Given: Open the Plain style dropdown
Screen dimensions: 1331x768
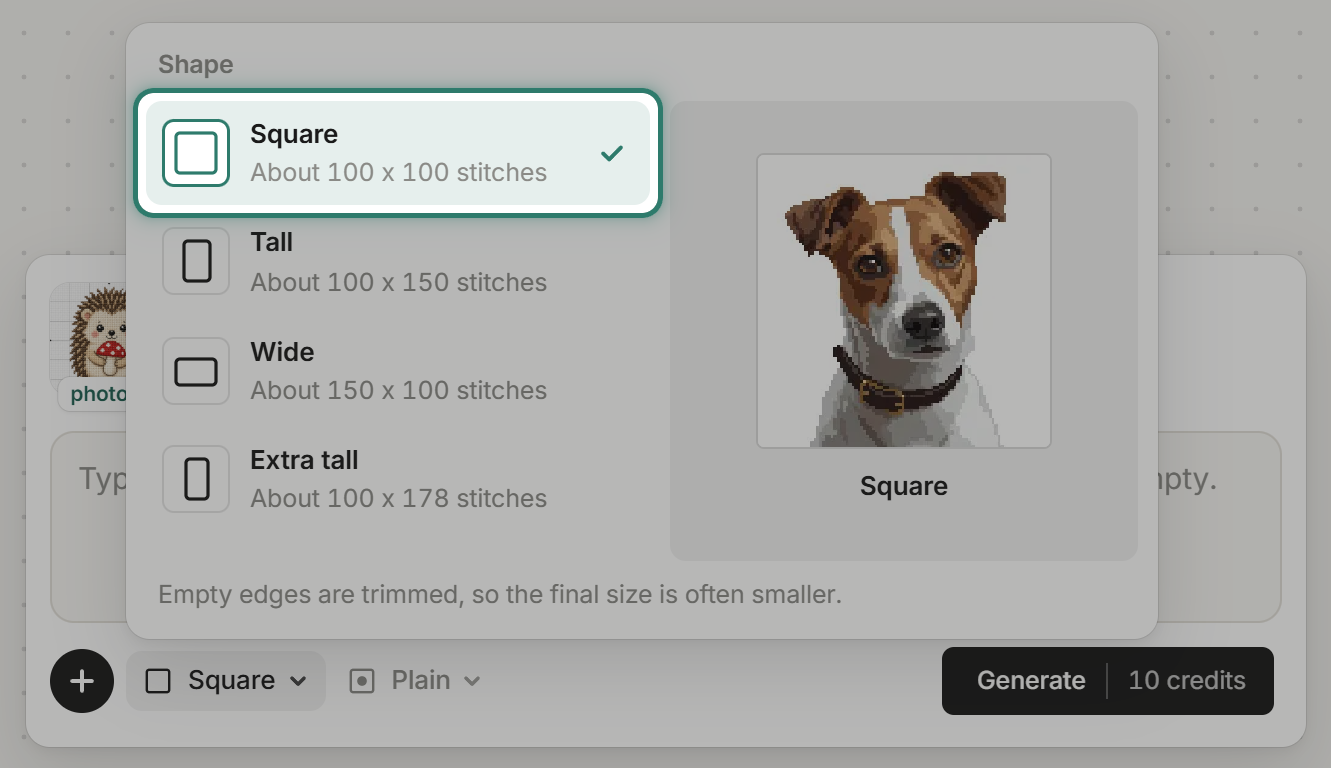Looking at the screenshot, I should tap(415, 681).
